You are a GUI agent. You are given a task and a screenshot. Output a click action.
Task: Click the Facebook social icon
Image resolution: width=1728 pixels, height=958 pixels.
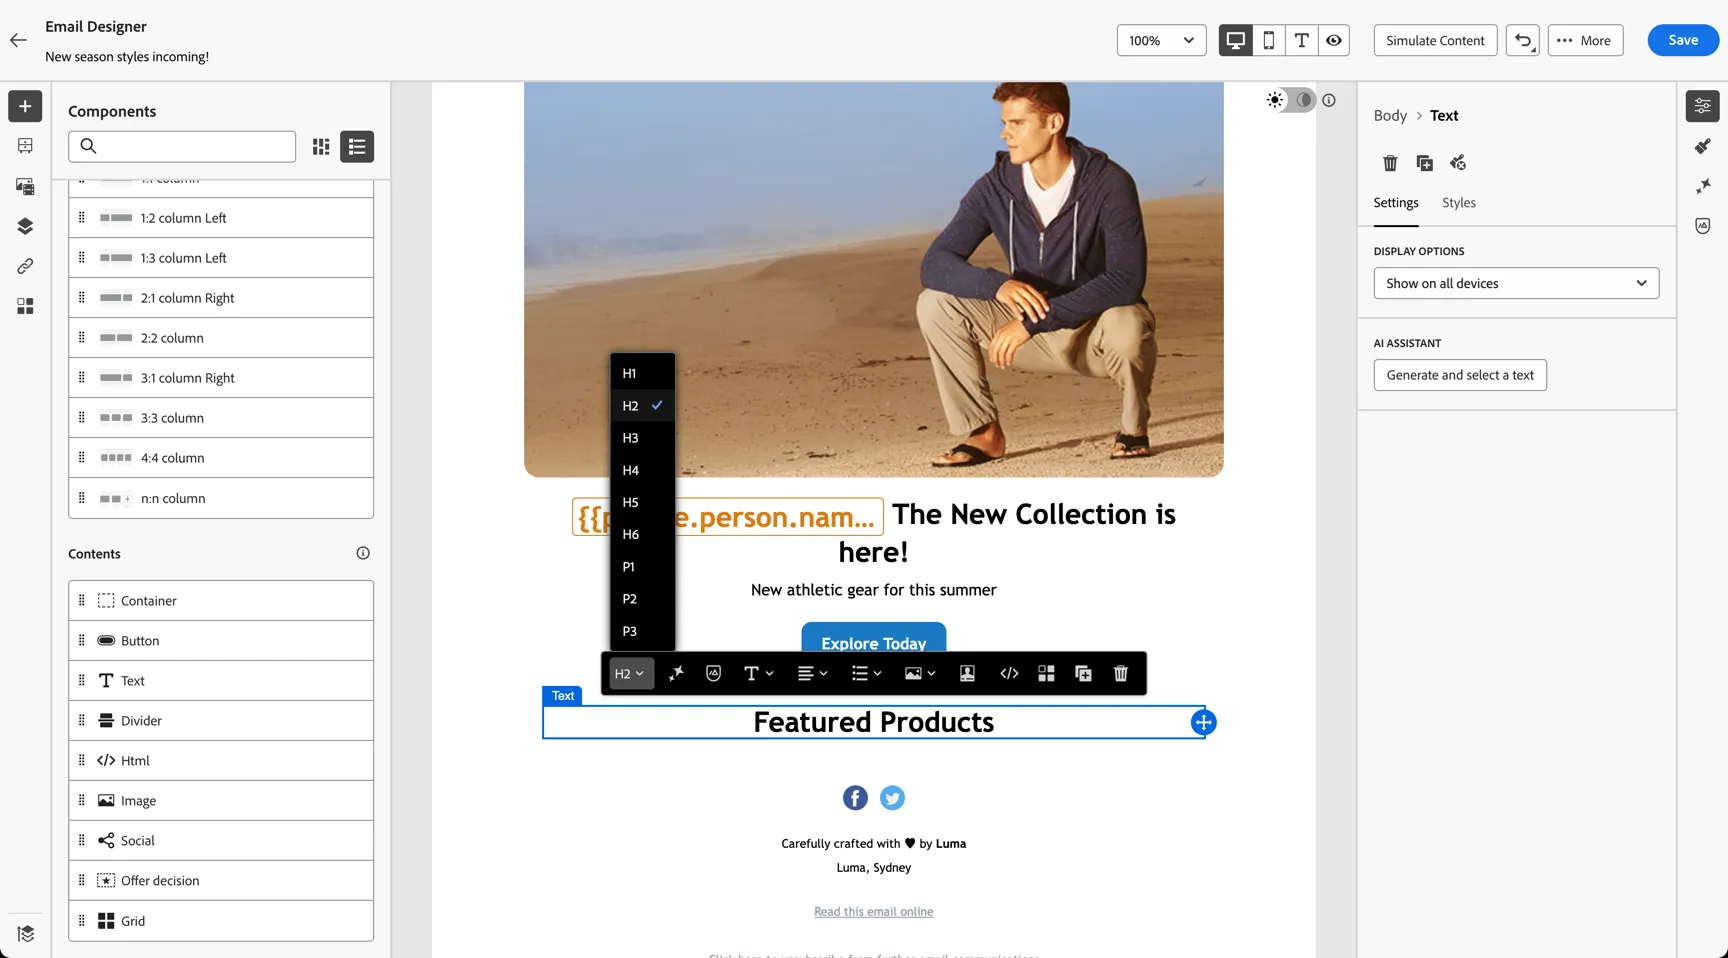855,798
